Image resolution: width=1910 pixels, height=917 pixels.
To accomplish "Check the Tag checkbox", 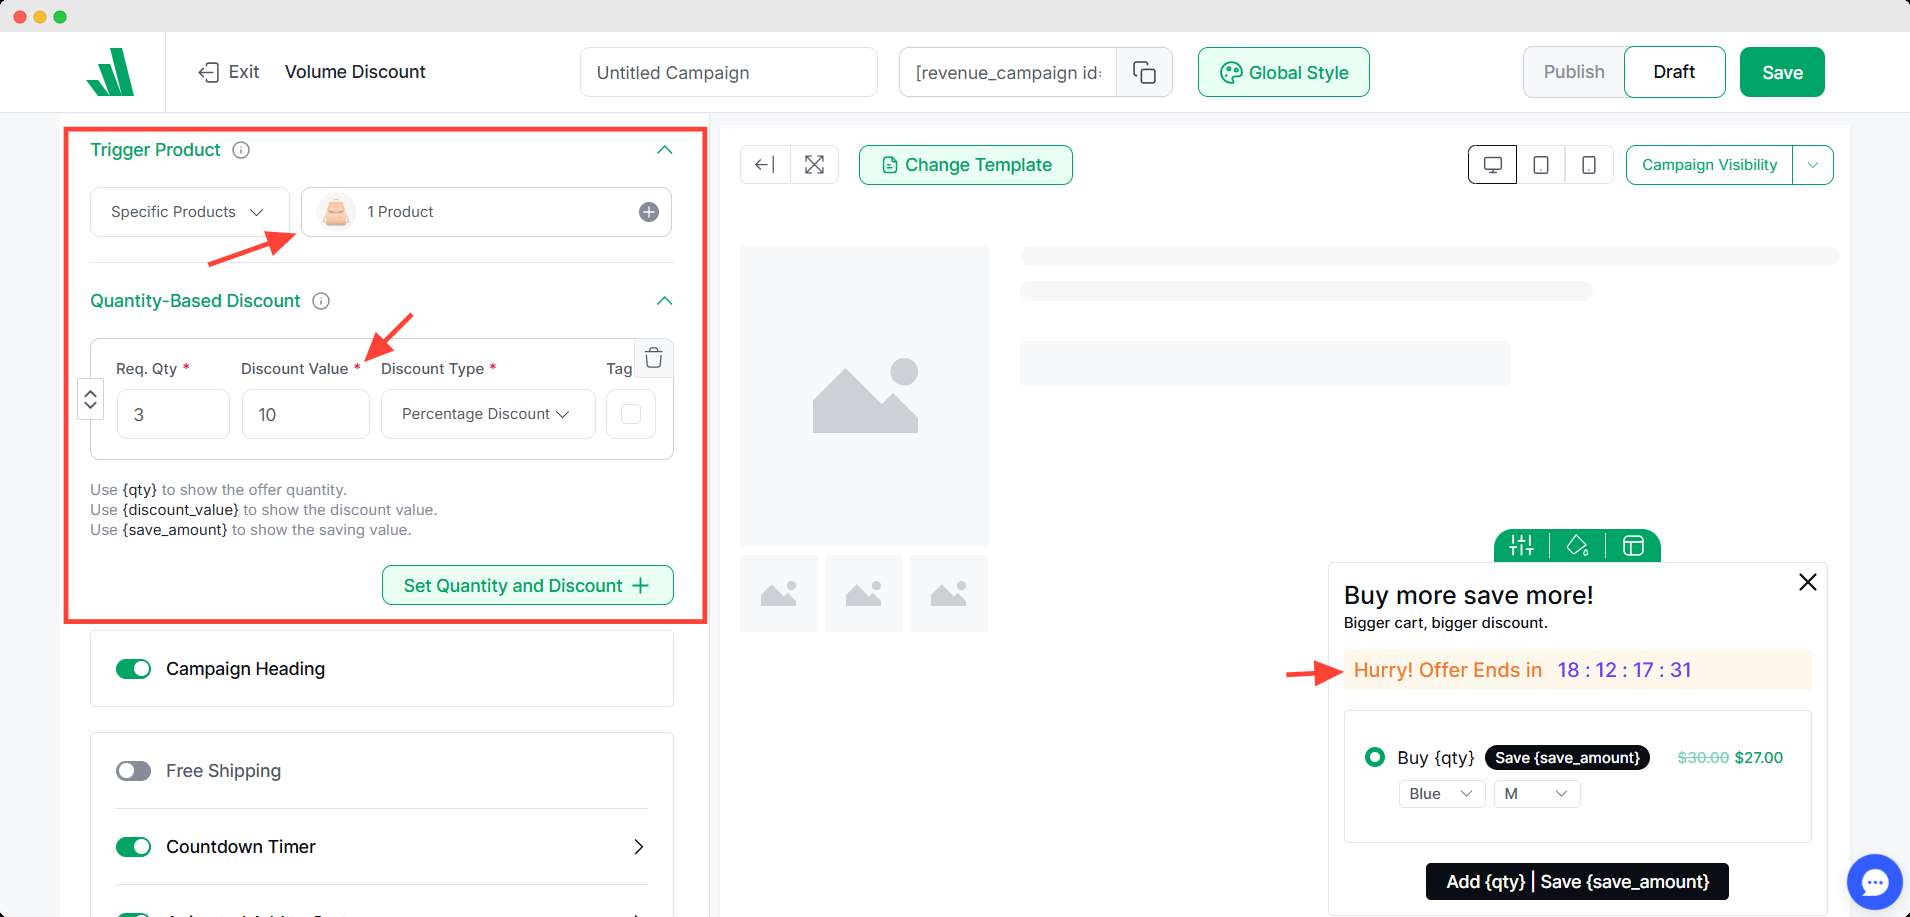I will [631, 414].
